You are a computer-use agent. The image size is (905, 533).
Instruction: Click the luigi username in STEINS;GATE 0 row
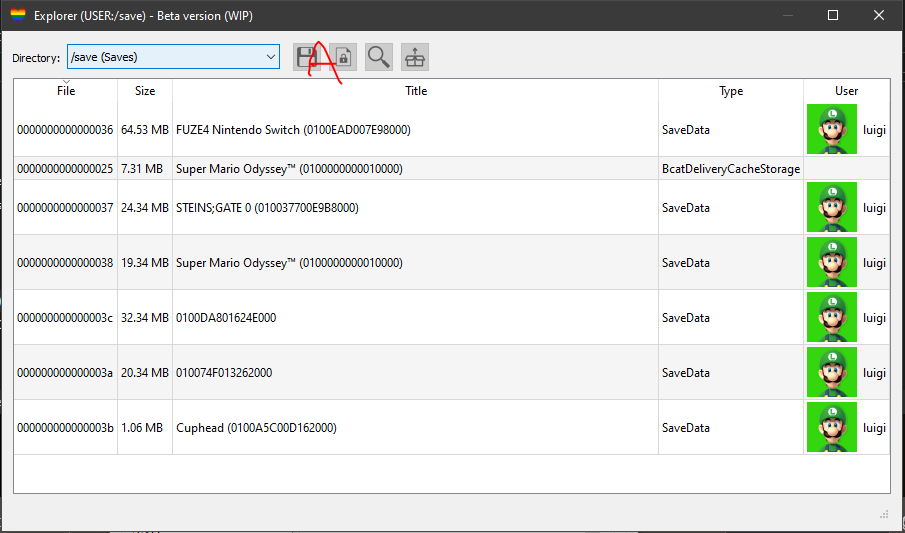click(874, 208)
